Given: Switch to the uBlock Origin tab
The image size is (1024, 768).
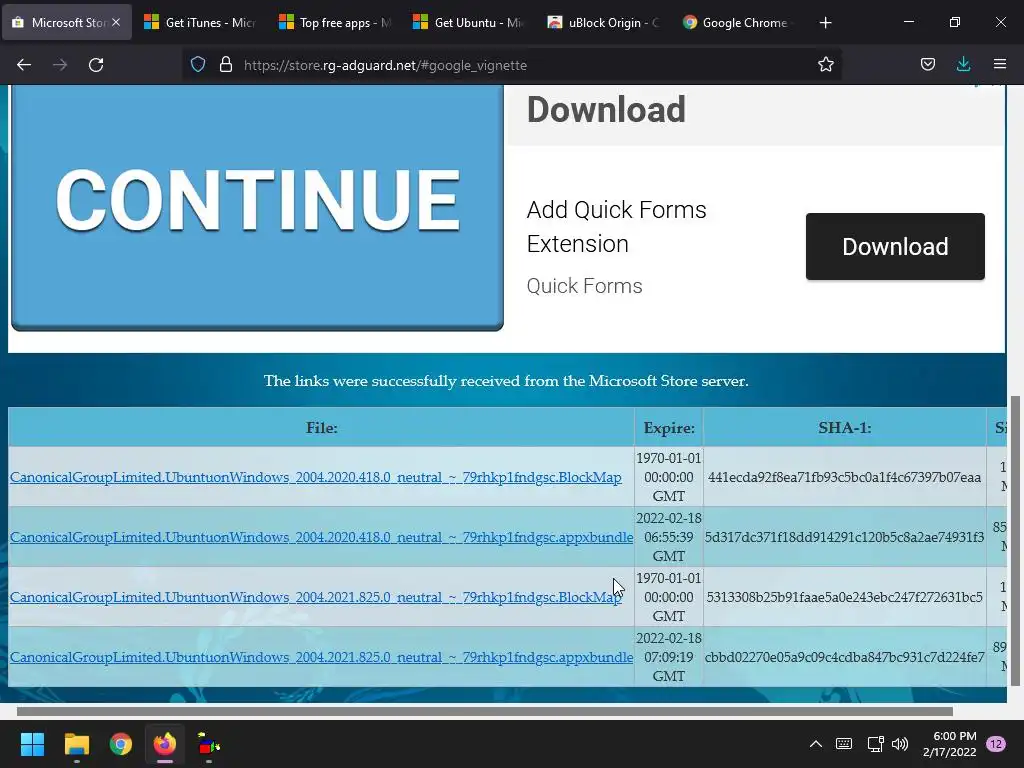Looking at the screenshot, I should coord(605,22).
